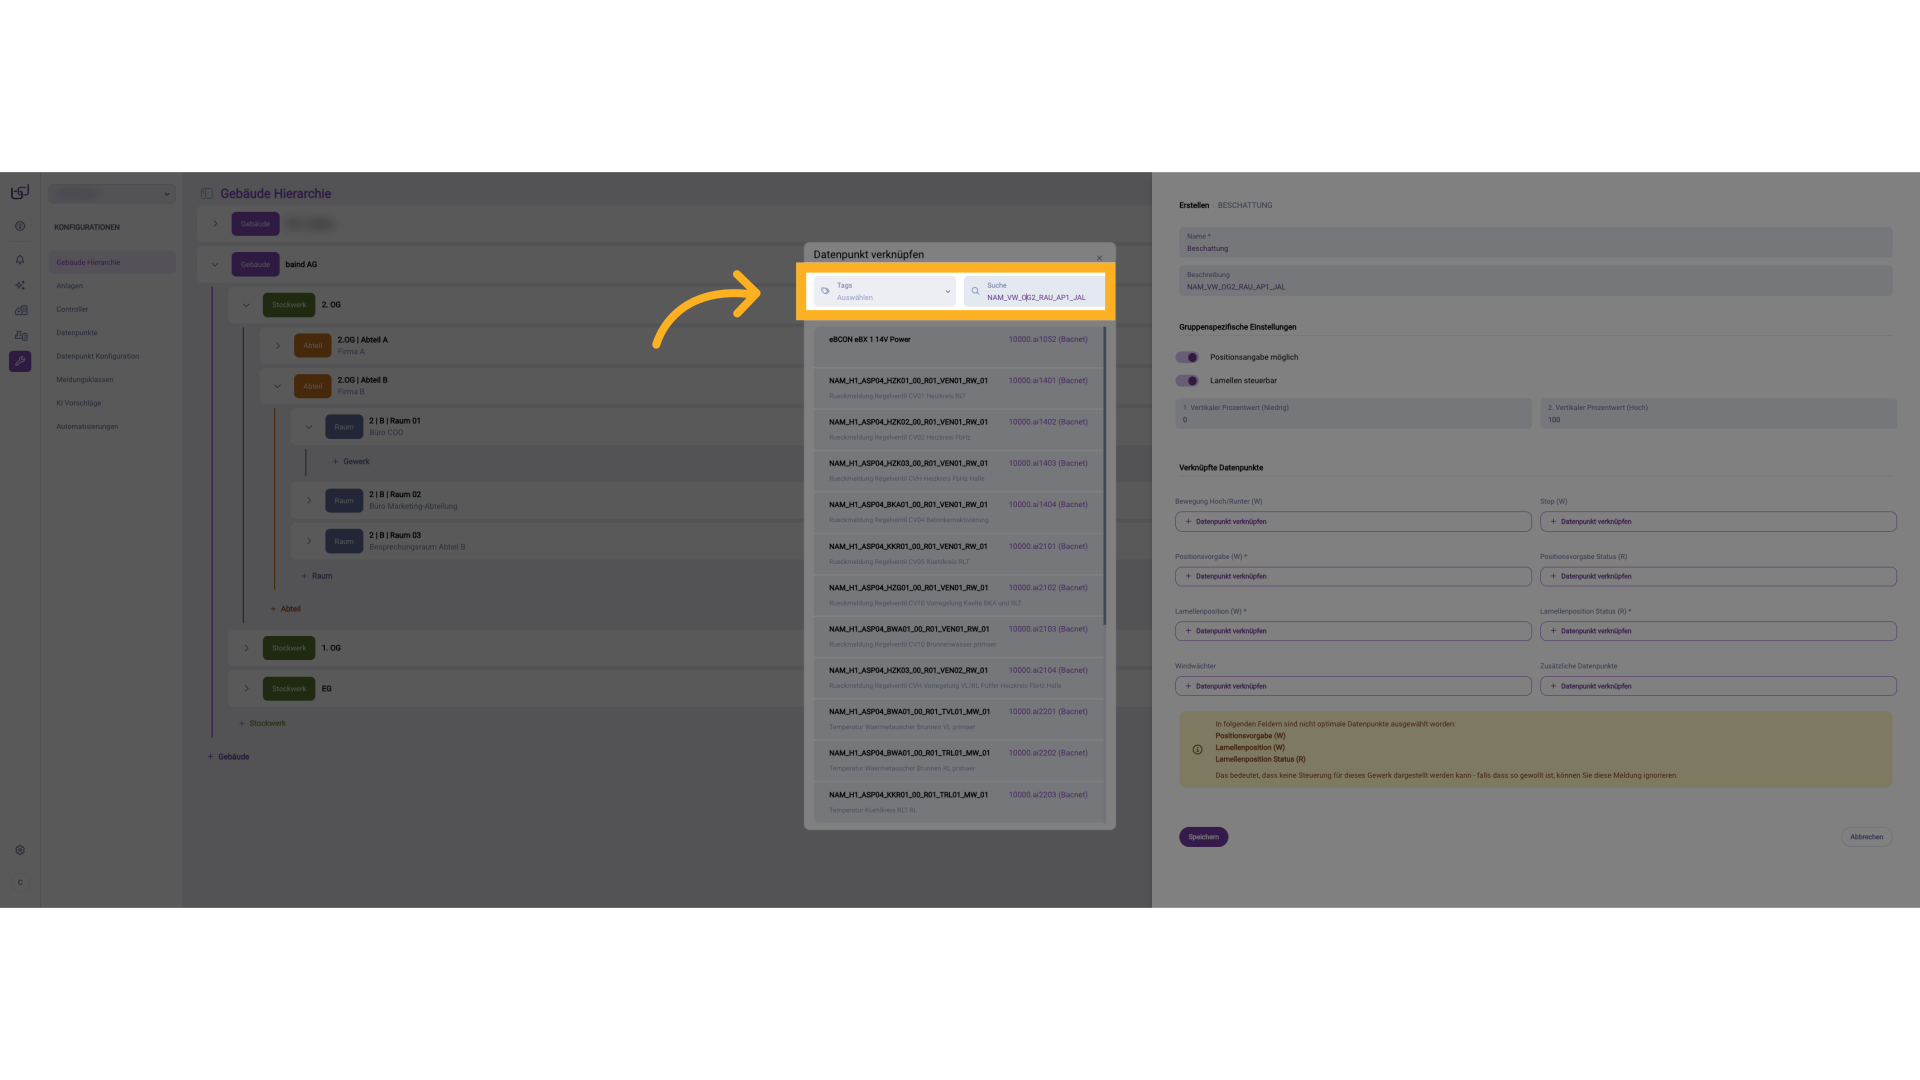This screenshot has width=1920, height=1080.
Task: Toggle Positionsangabe möglich switch
Action: tap(1187, 357)
